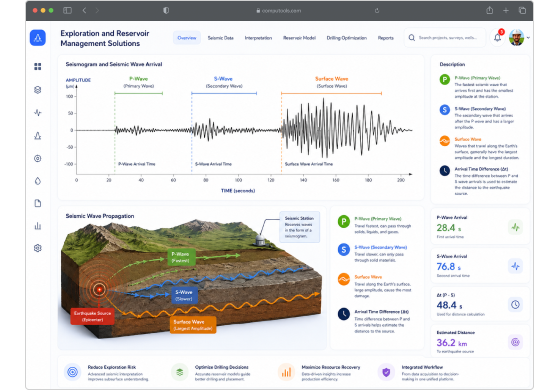Go to the Drilling Optimization tab
This screenshot has height=390, width=560.
[x=346, y=38]
